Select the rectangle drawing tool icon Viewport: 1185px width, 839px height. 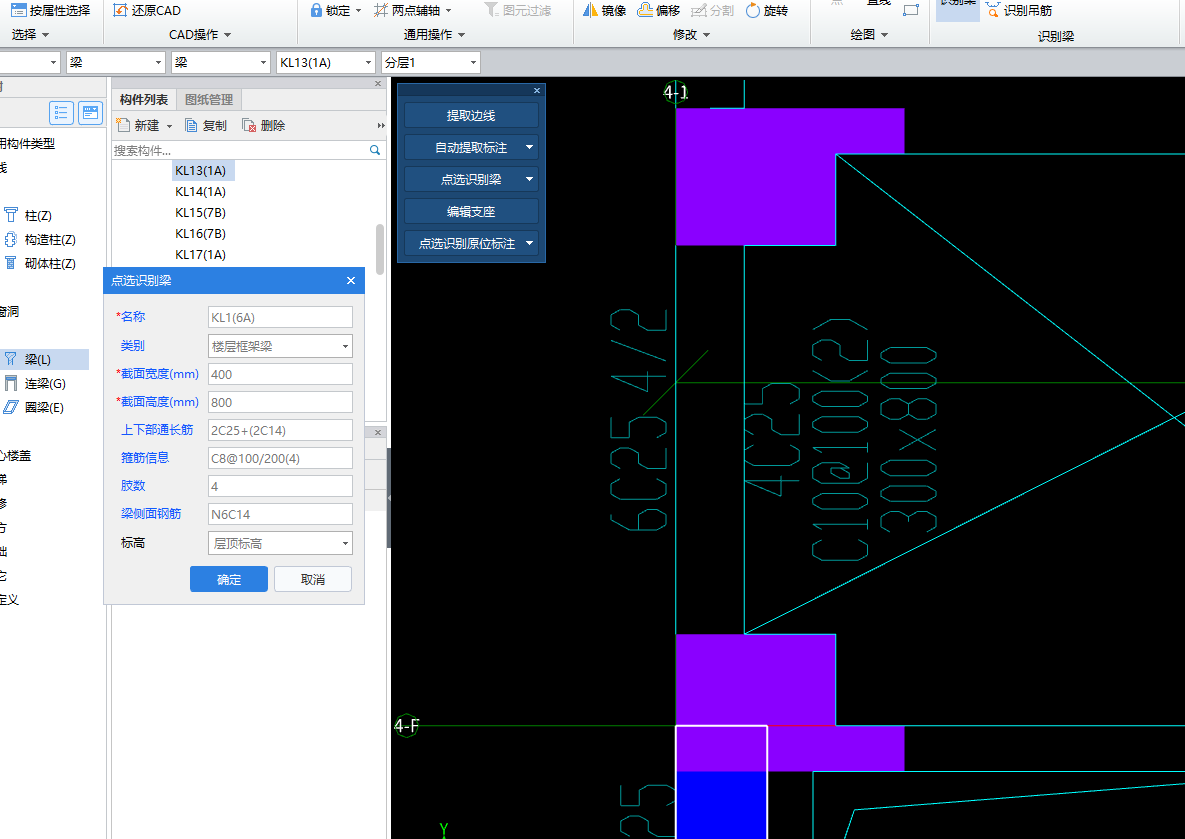pos(911,10)
